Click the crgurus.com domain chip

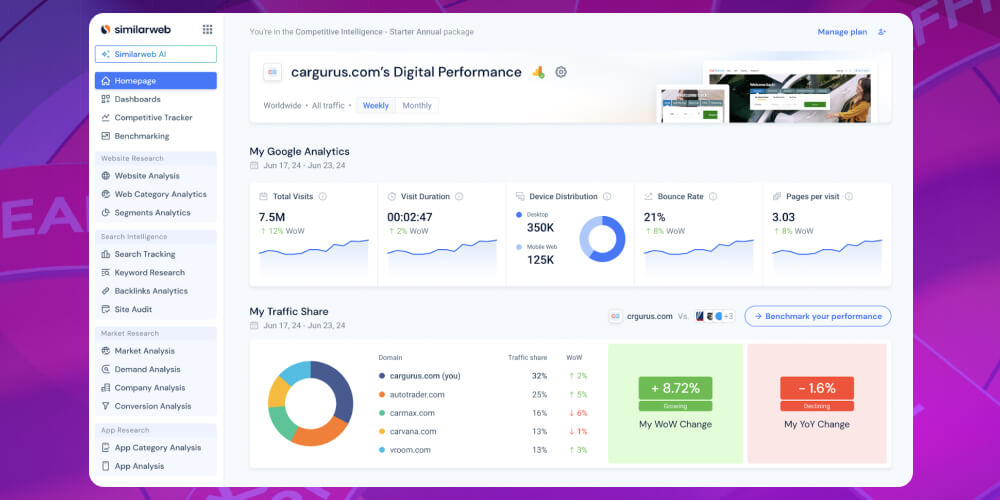pyautogui.click(x=641, y=316)
